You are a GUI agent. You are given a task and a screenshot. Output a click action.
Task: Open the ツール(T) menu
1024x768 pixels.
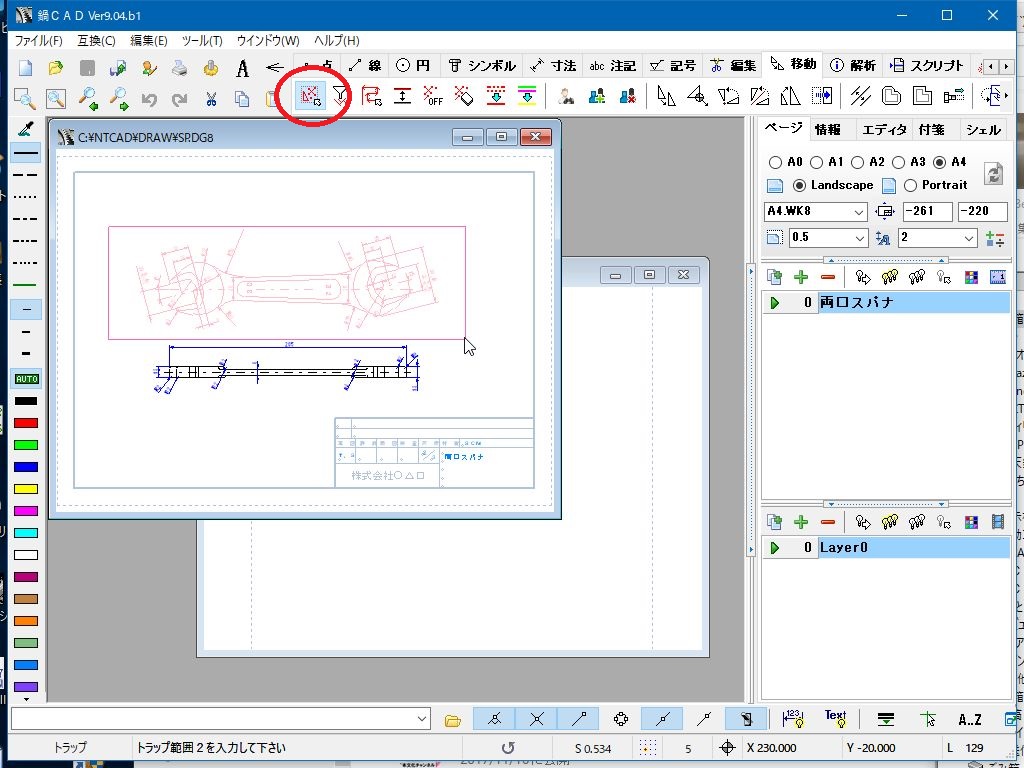click(x=202, y=40)
